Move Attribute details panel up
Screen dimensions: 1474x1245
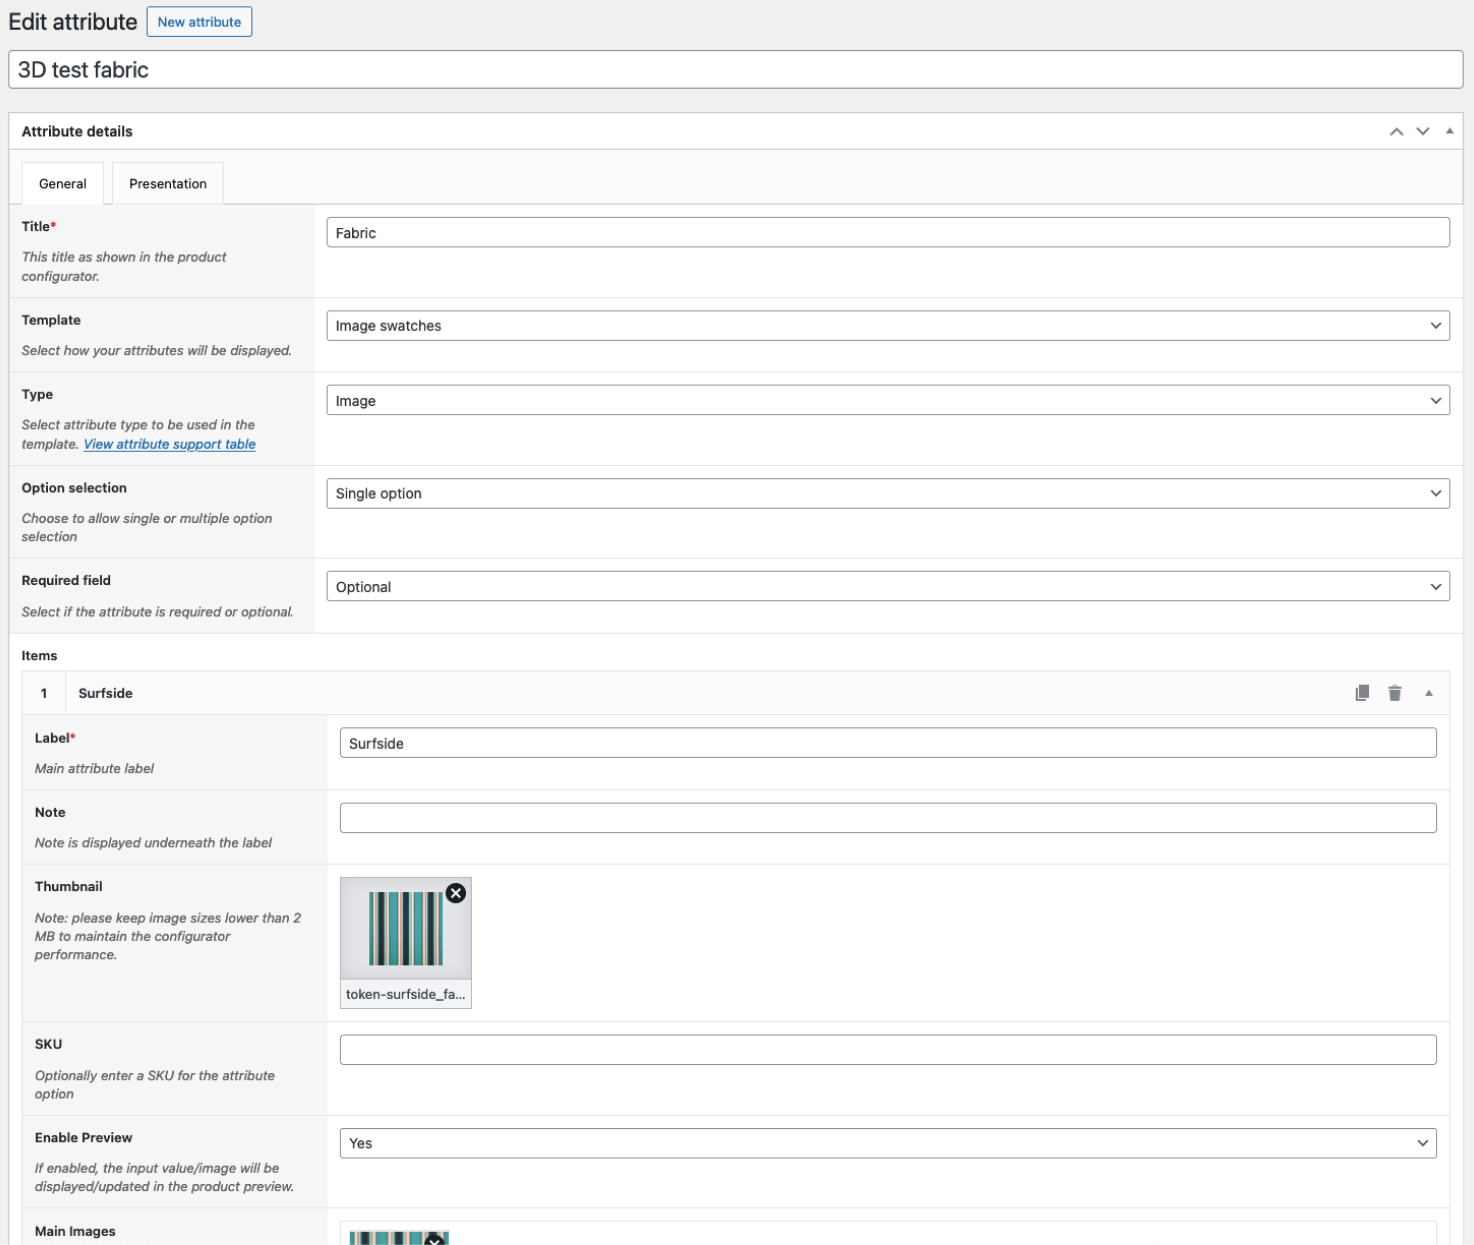1396,131
